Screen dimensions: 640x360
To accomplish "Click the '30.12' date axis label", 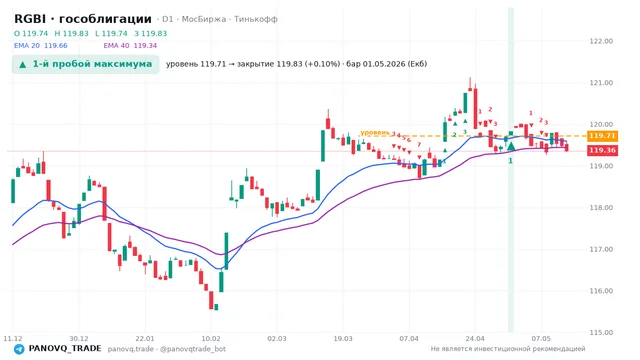I will click(79, 339).
